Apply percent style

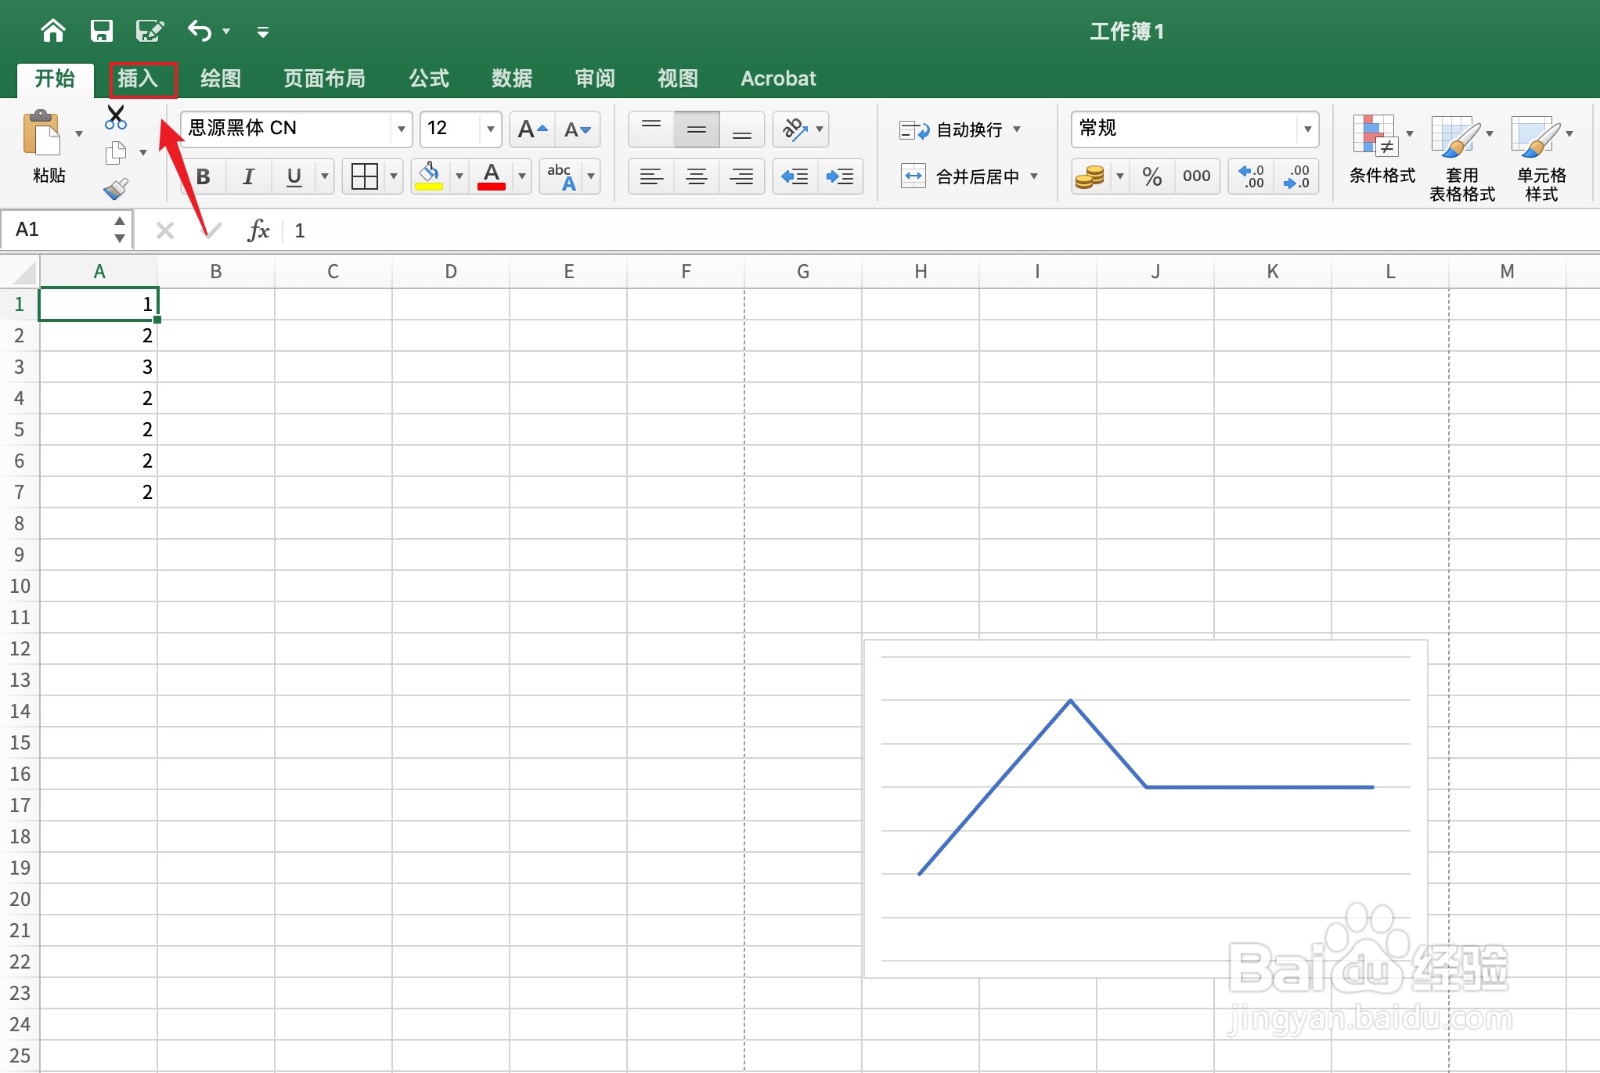click(1152, 177)
